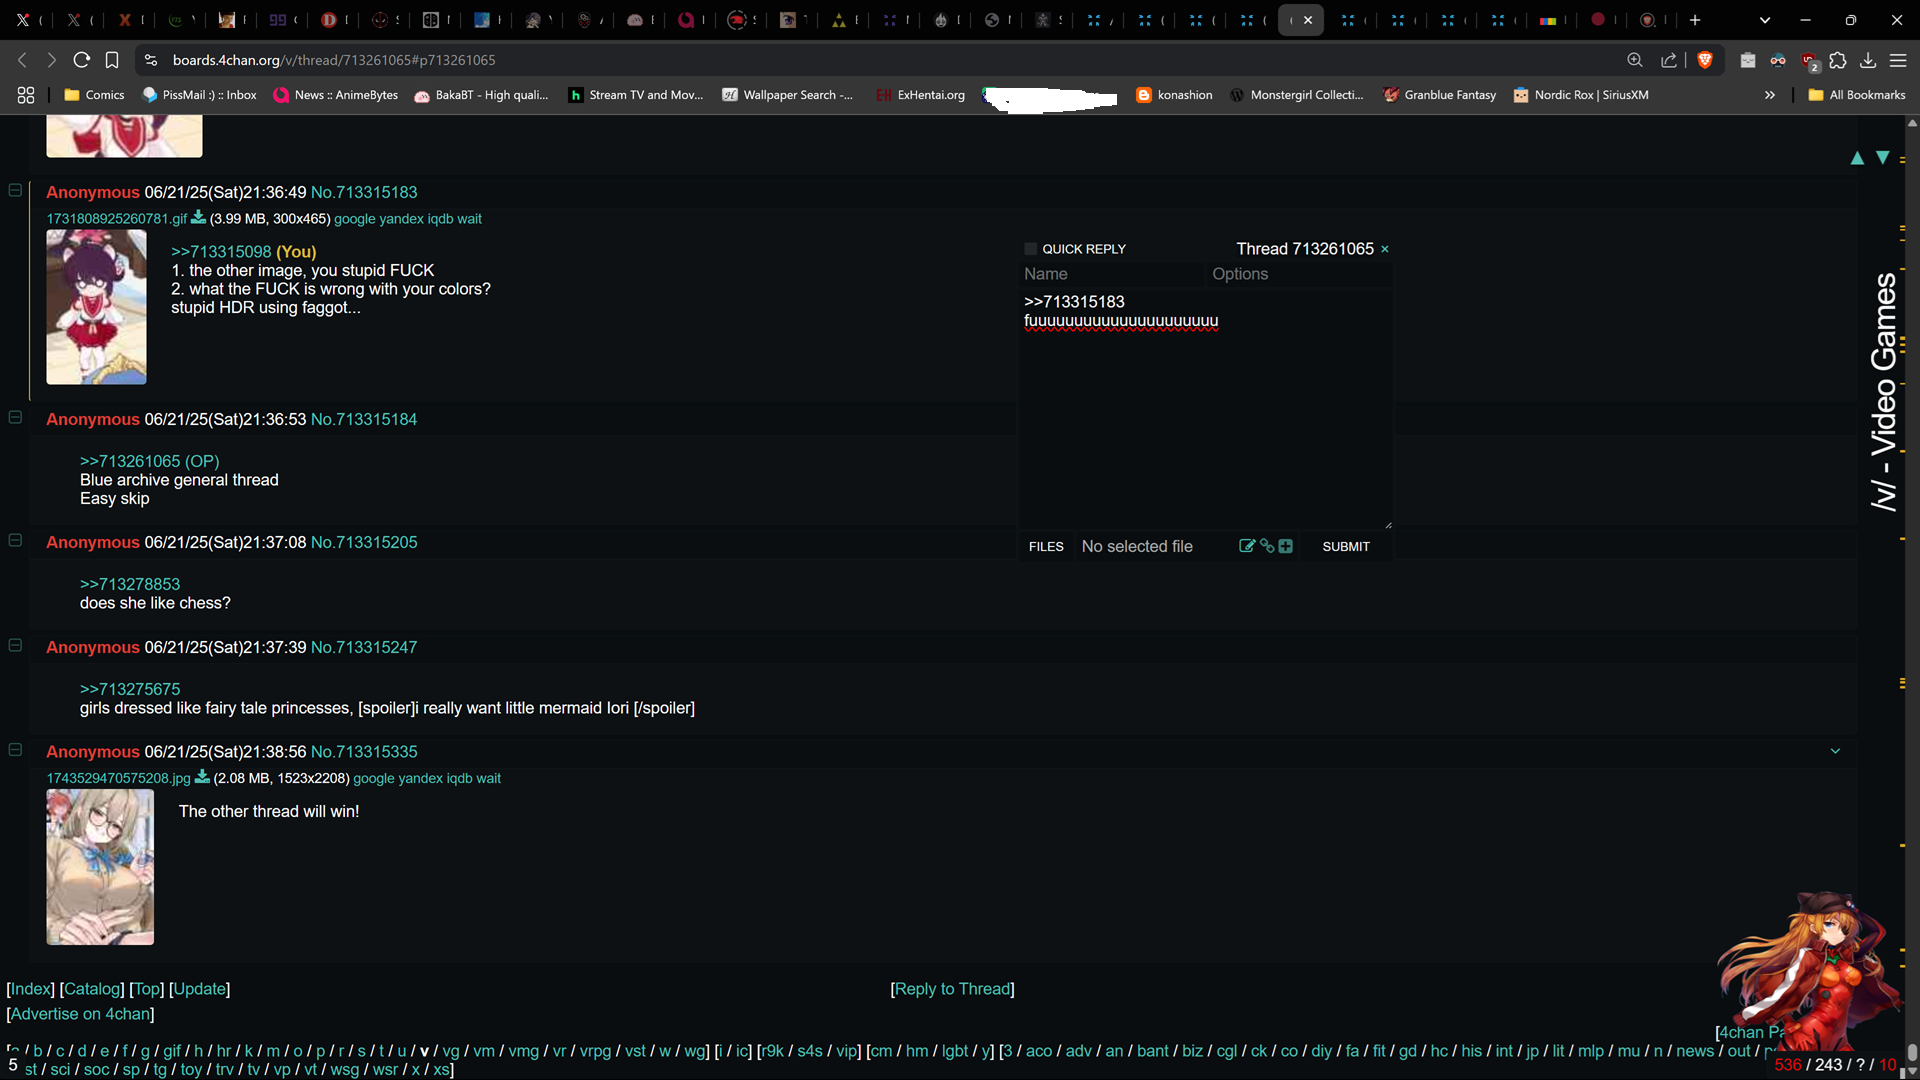Click the link/URL upload icon in Quick Reply
The height and width of the screenshot is (1080, 1920).
tap(1267, 546)
